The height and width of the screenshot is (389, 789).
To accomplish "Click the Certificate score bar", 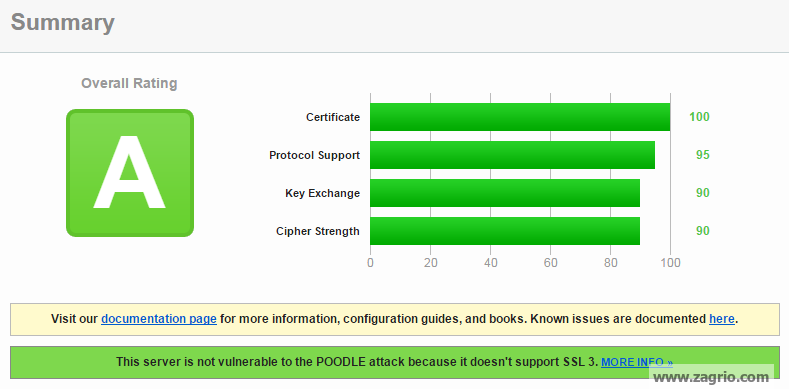I will tap(520, 117).
